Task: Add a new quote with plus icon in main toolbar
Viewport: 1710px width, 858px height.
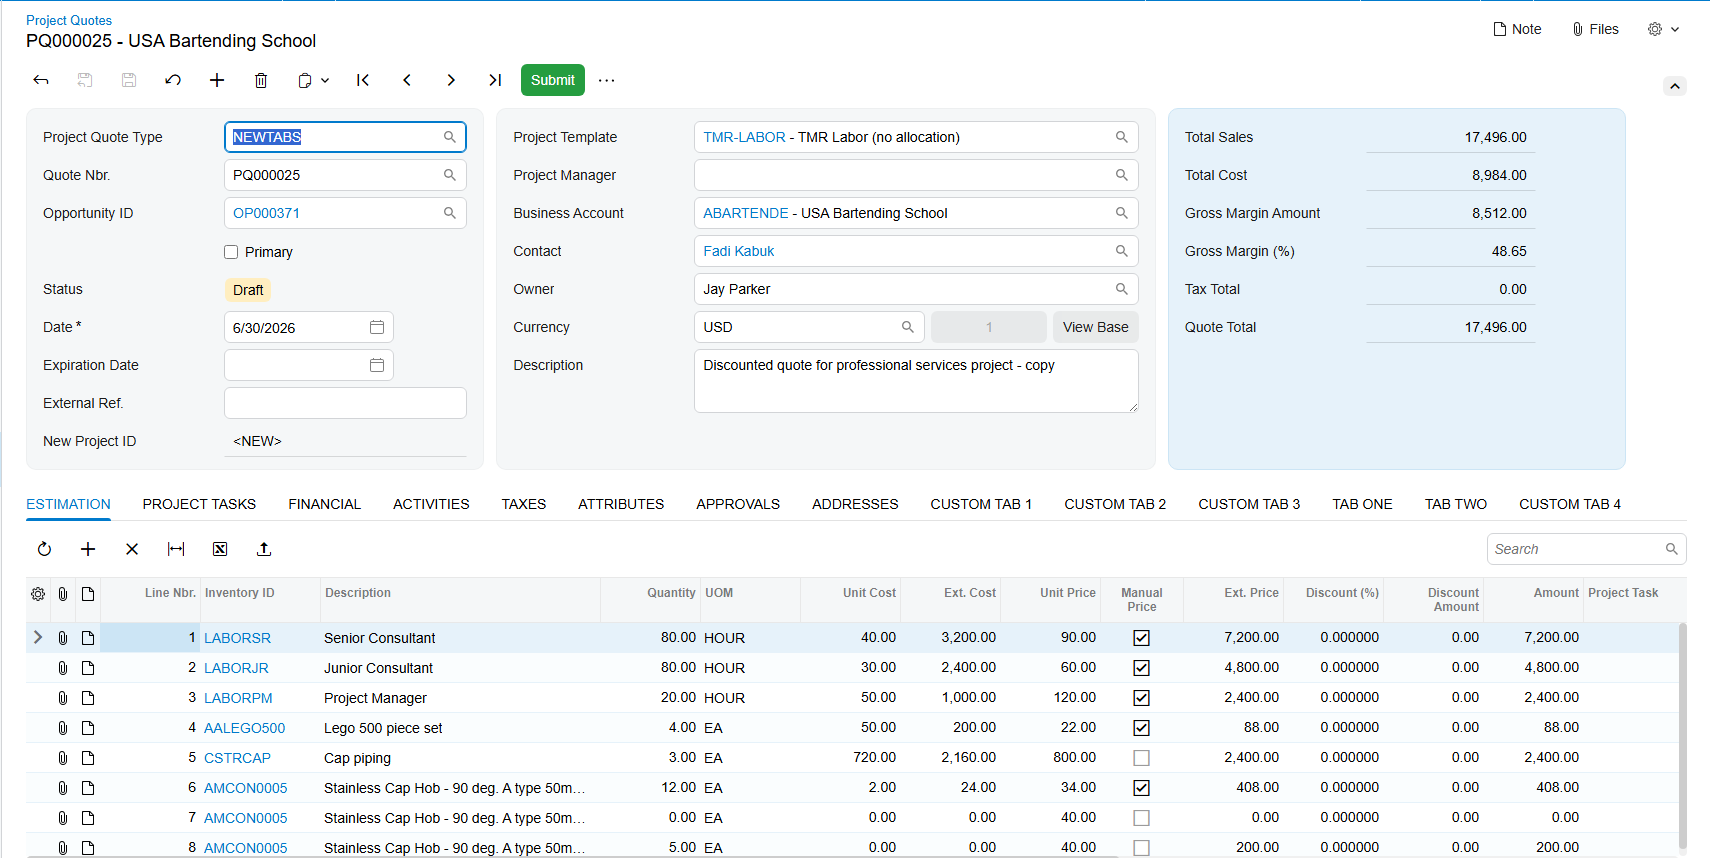Action: pyautogui.click(x=217, y=80)
